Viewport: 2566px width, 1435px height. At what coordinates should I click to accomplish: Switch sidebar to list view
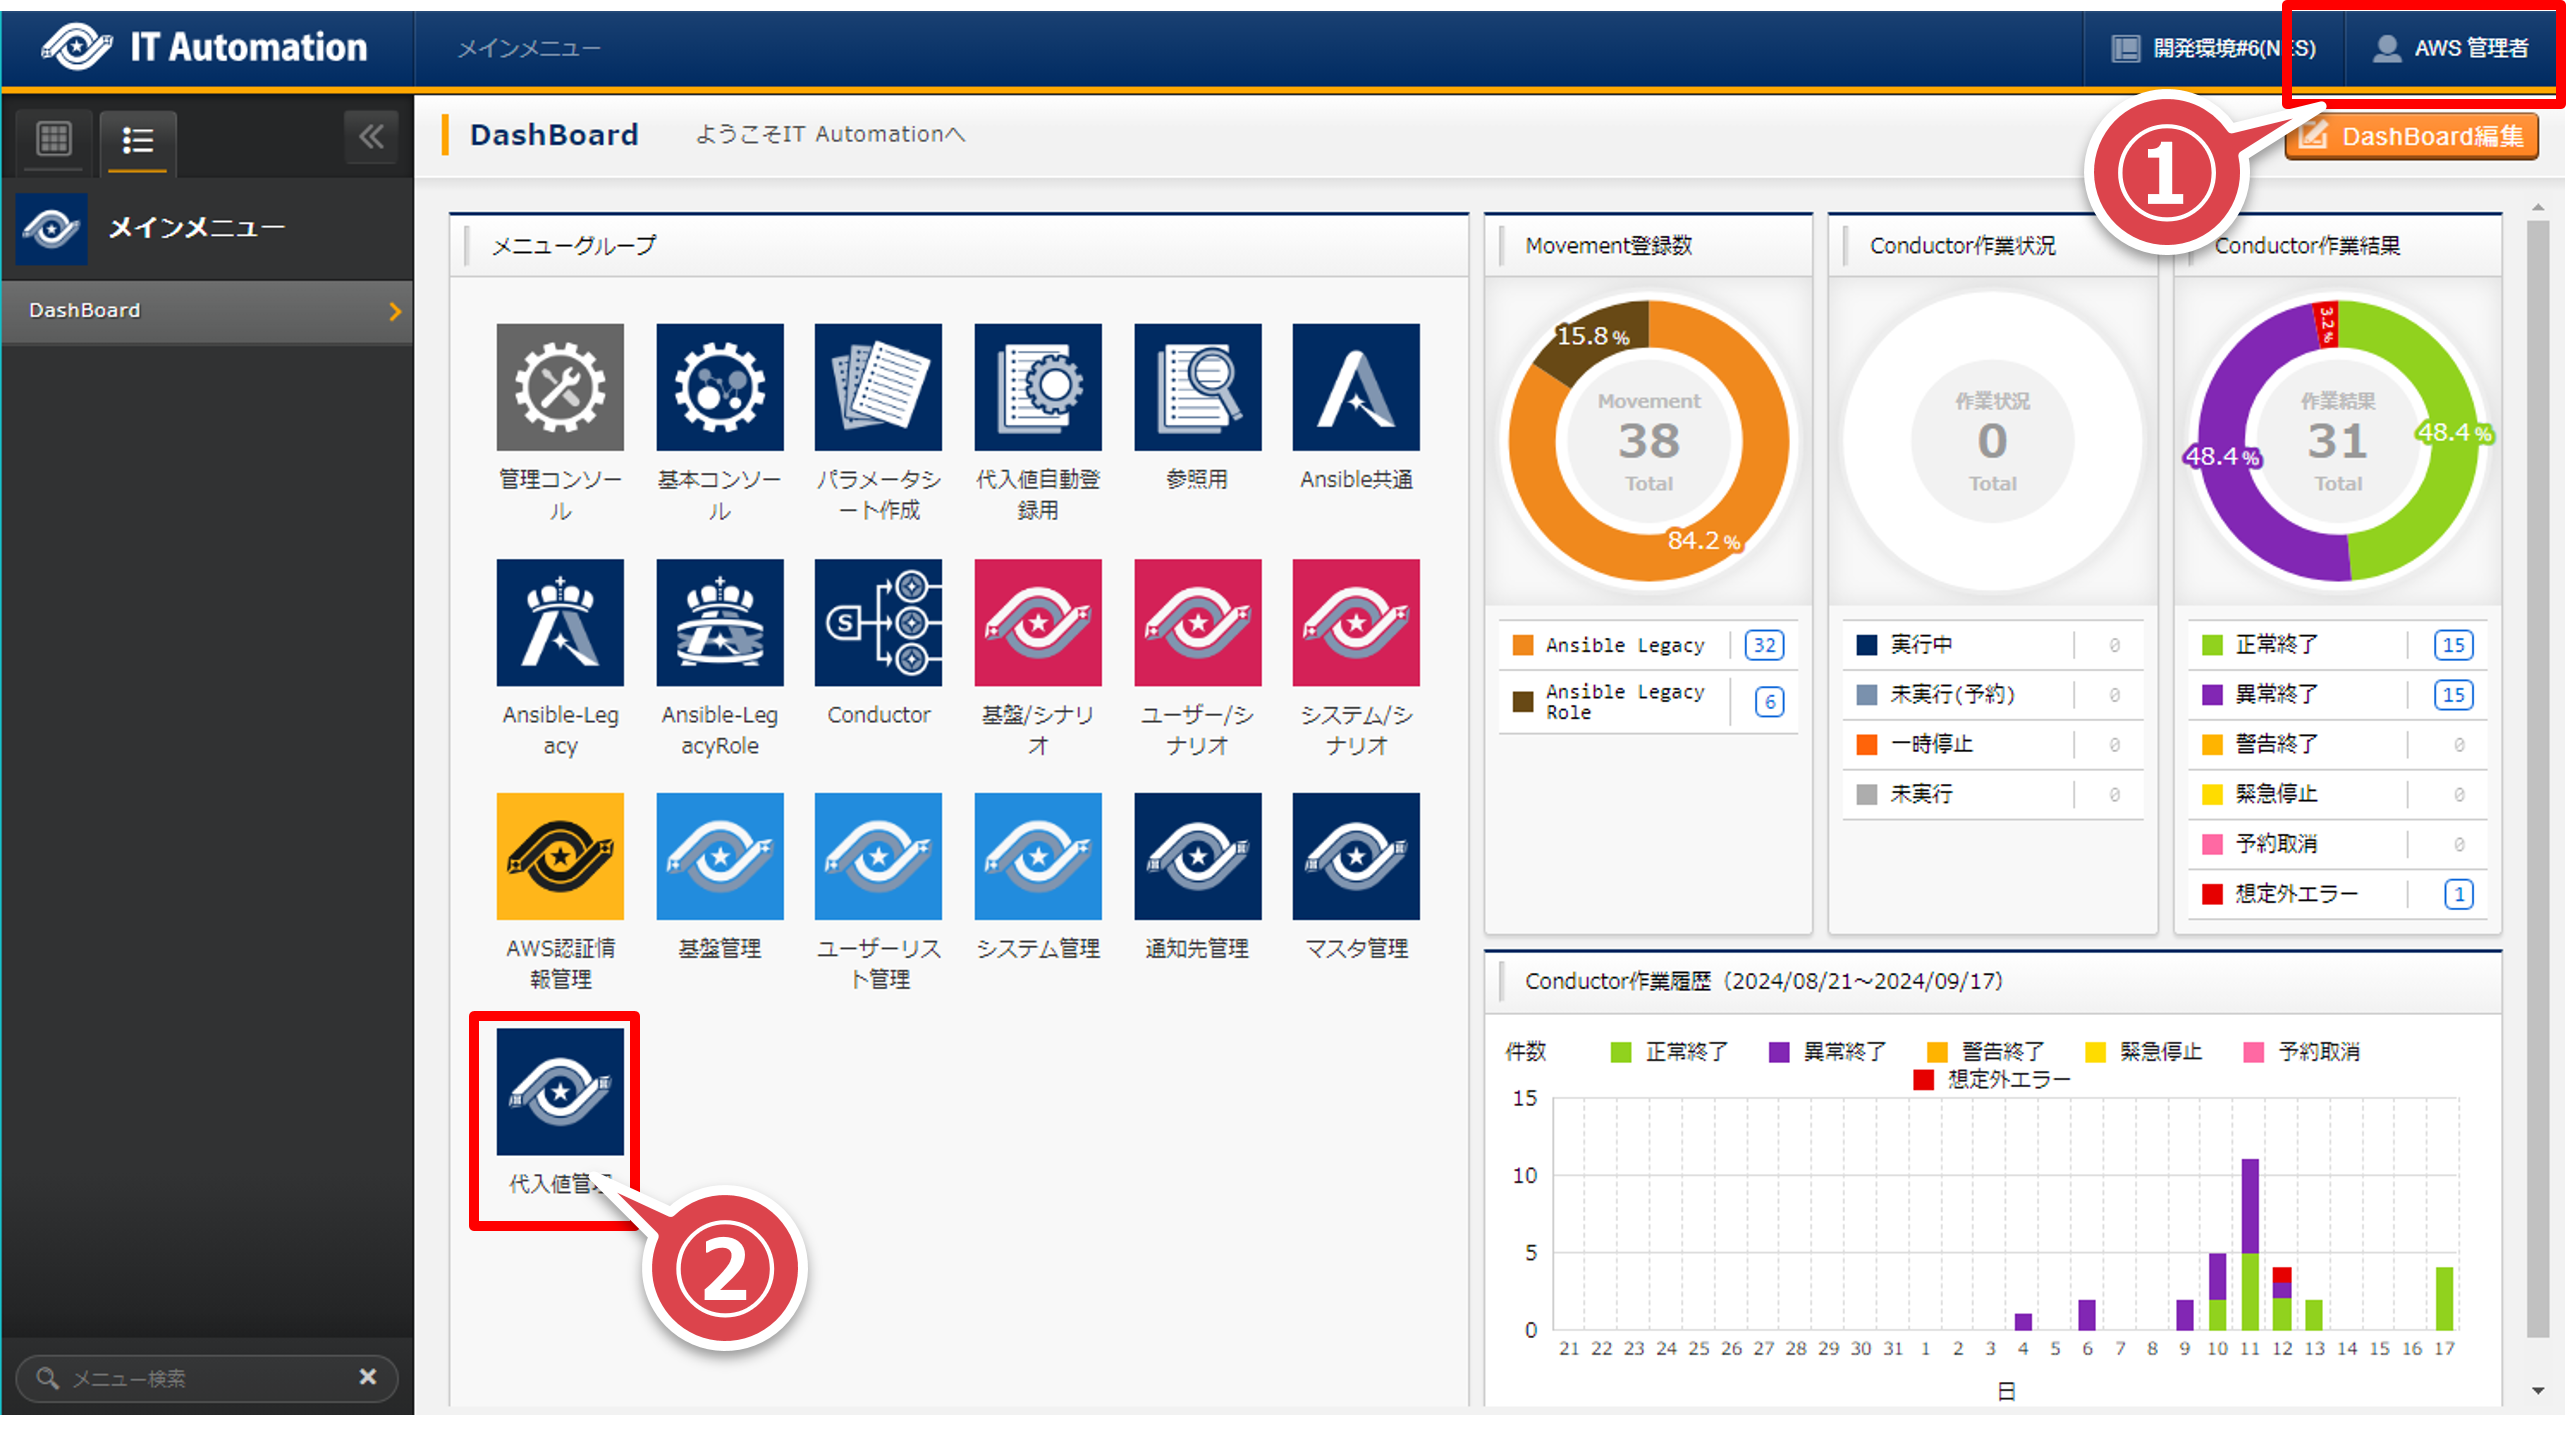pos(137,140)
